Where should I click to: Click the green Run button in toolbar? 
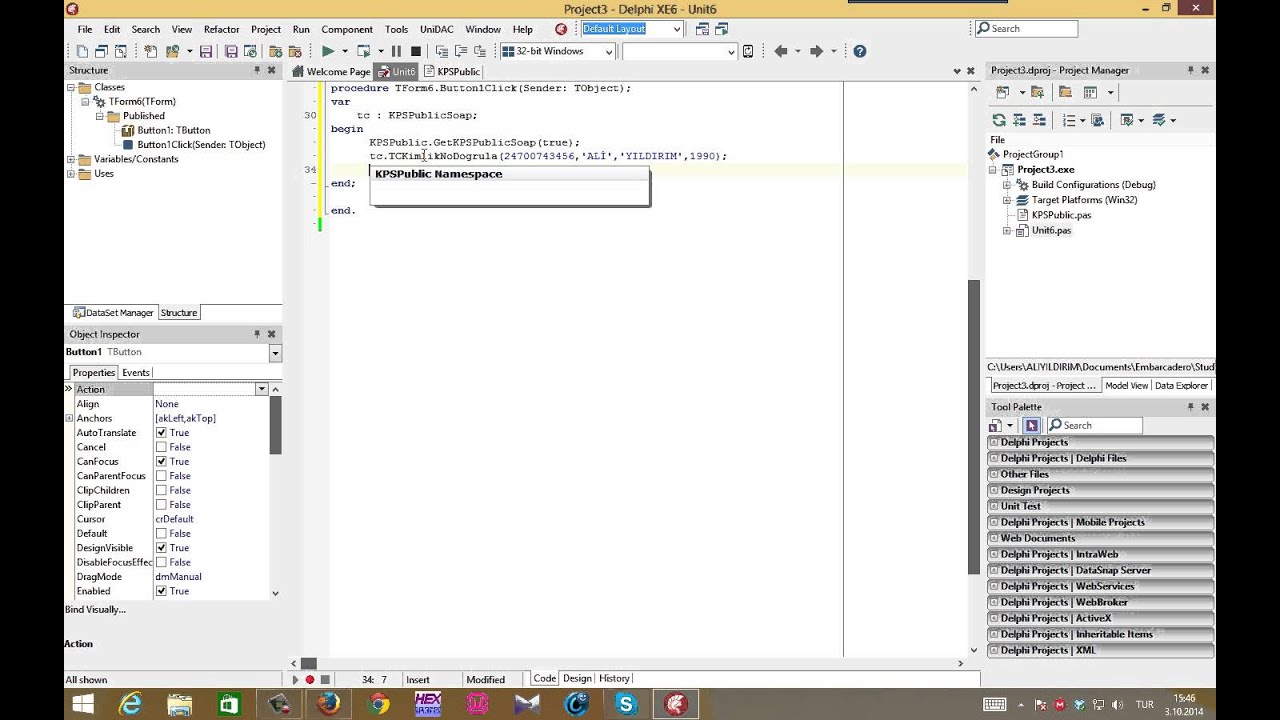(x=327, y=51)
